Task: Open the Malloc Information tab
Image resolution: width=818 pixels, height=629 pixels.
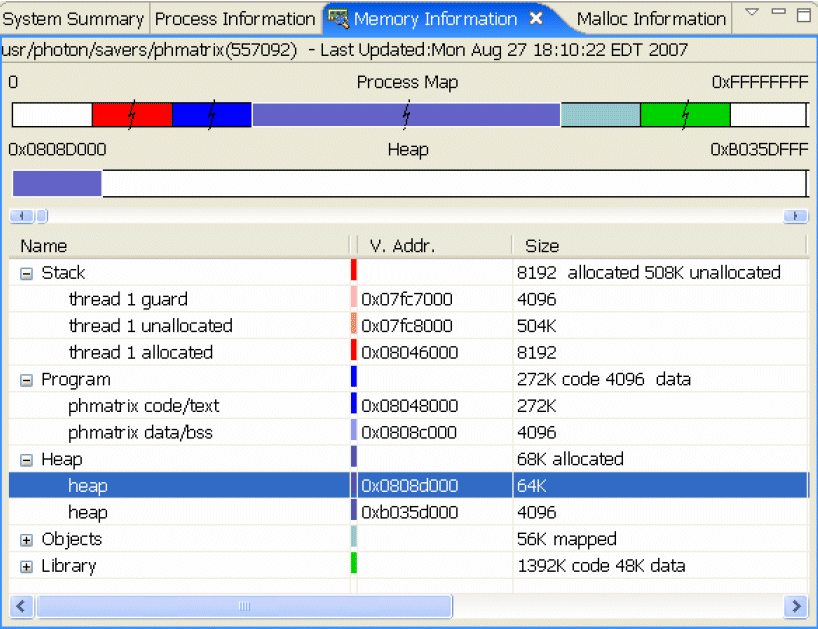Action: 651,17
